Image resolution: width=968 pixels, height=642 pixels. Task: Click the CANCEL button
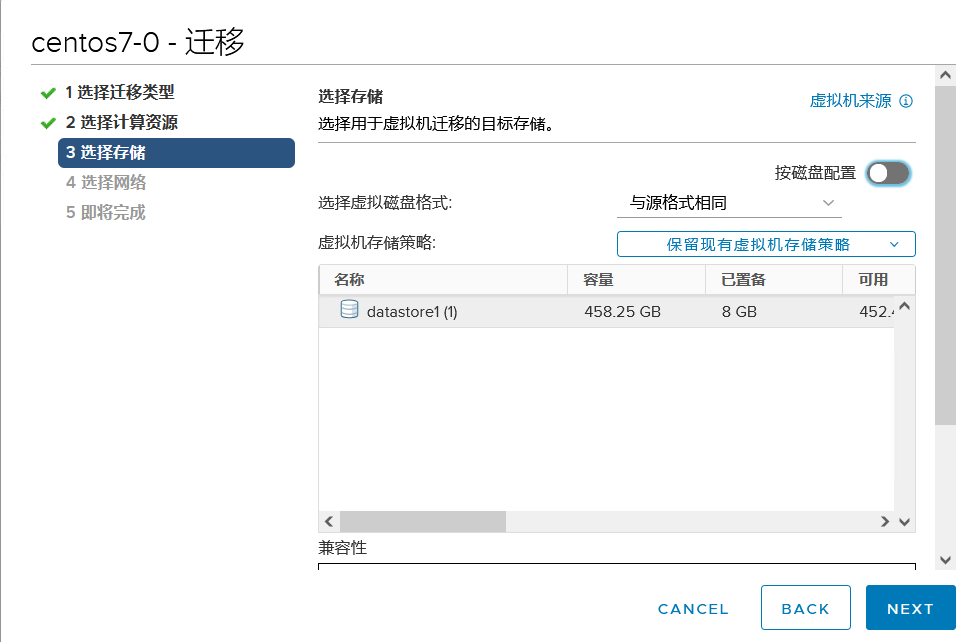pos(693,608)
